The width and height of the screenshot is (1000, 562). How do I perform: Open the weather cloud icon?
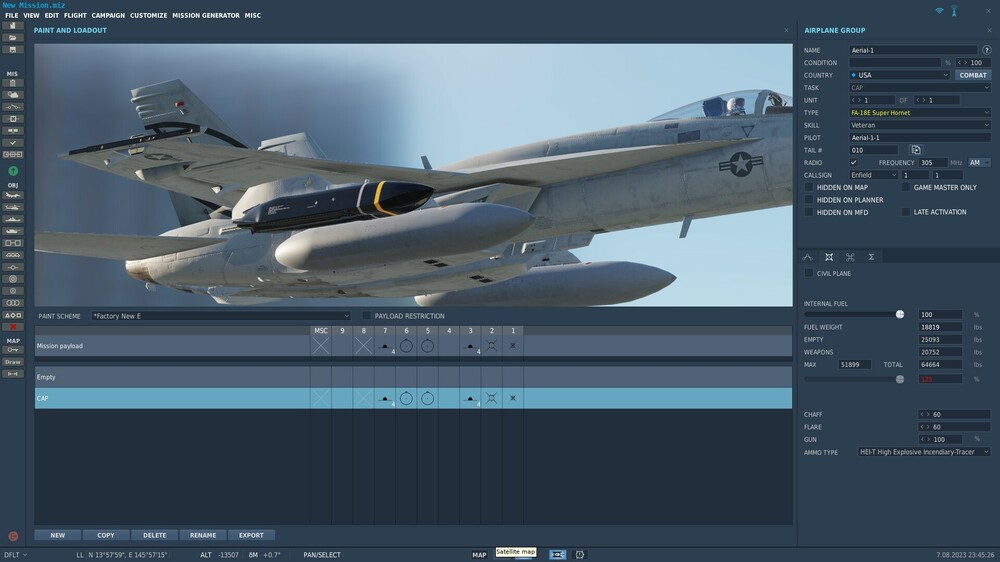[x=12, y=95]
